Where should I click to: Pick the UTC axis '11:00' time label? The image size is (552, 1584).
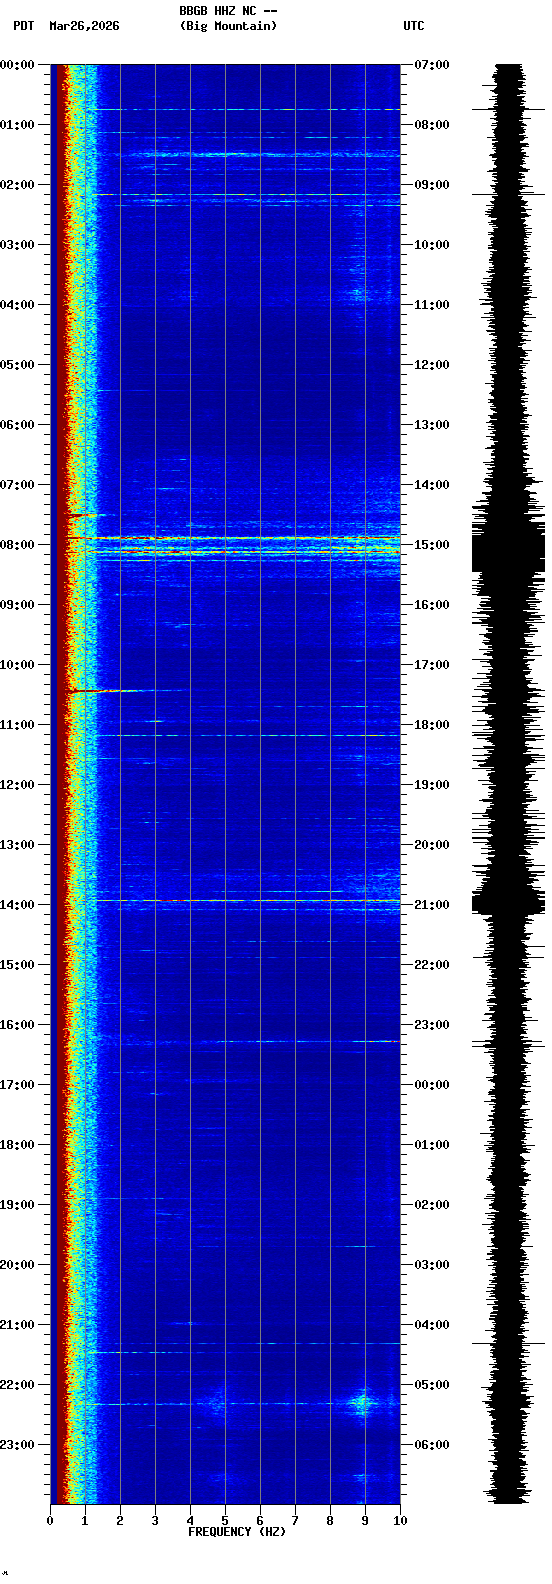coord(432,305)
